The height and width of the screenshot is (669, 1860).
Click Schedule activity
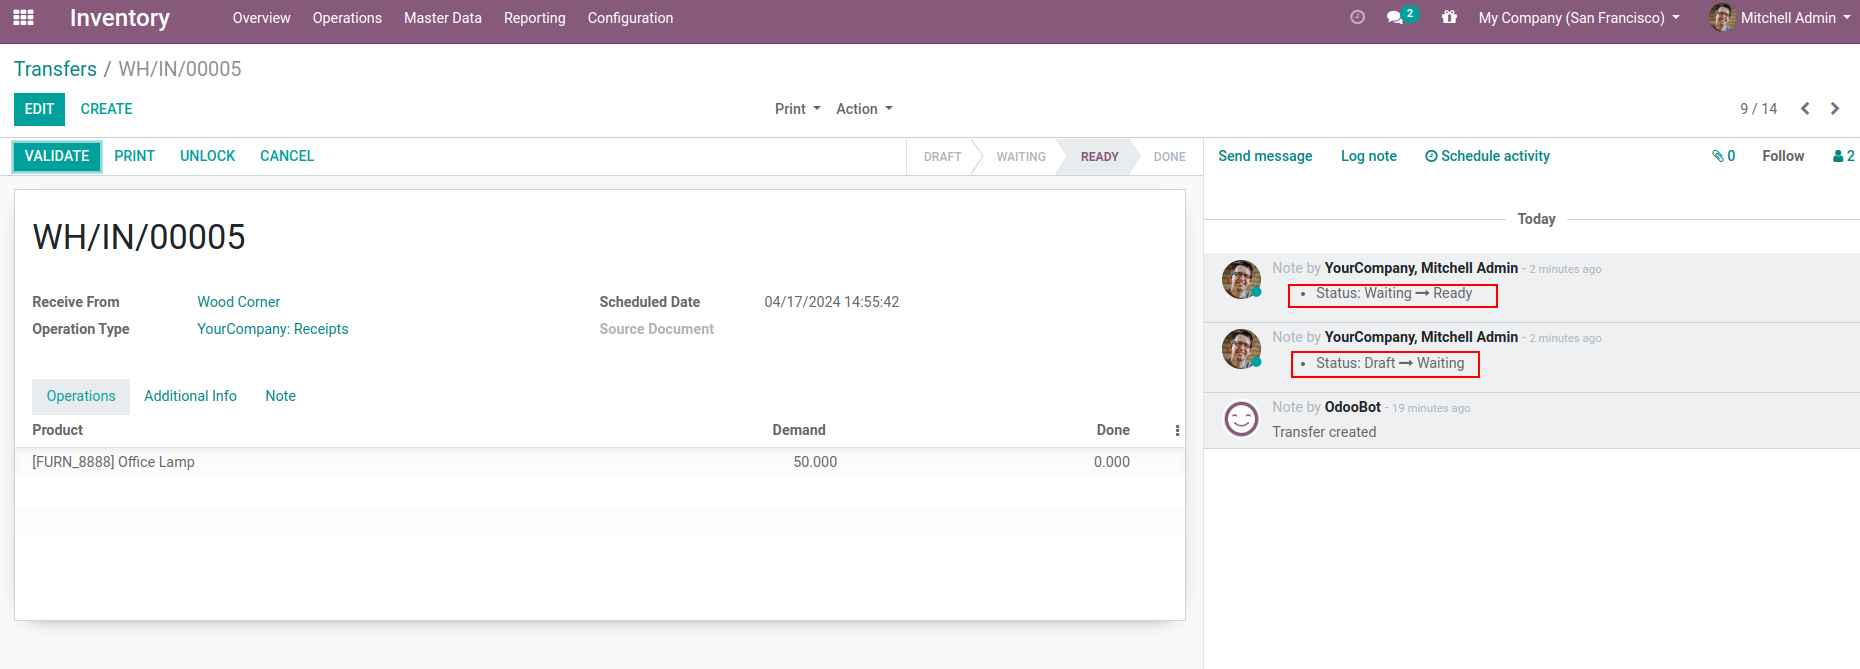(x=1487, y=156)
